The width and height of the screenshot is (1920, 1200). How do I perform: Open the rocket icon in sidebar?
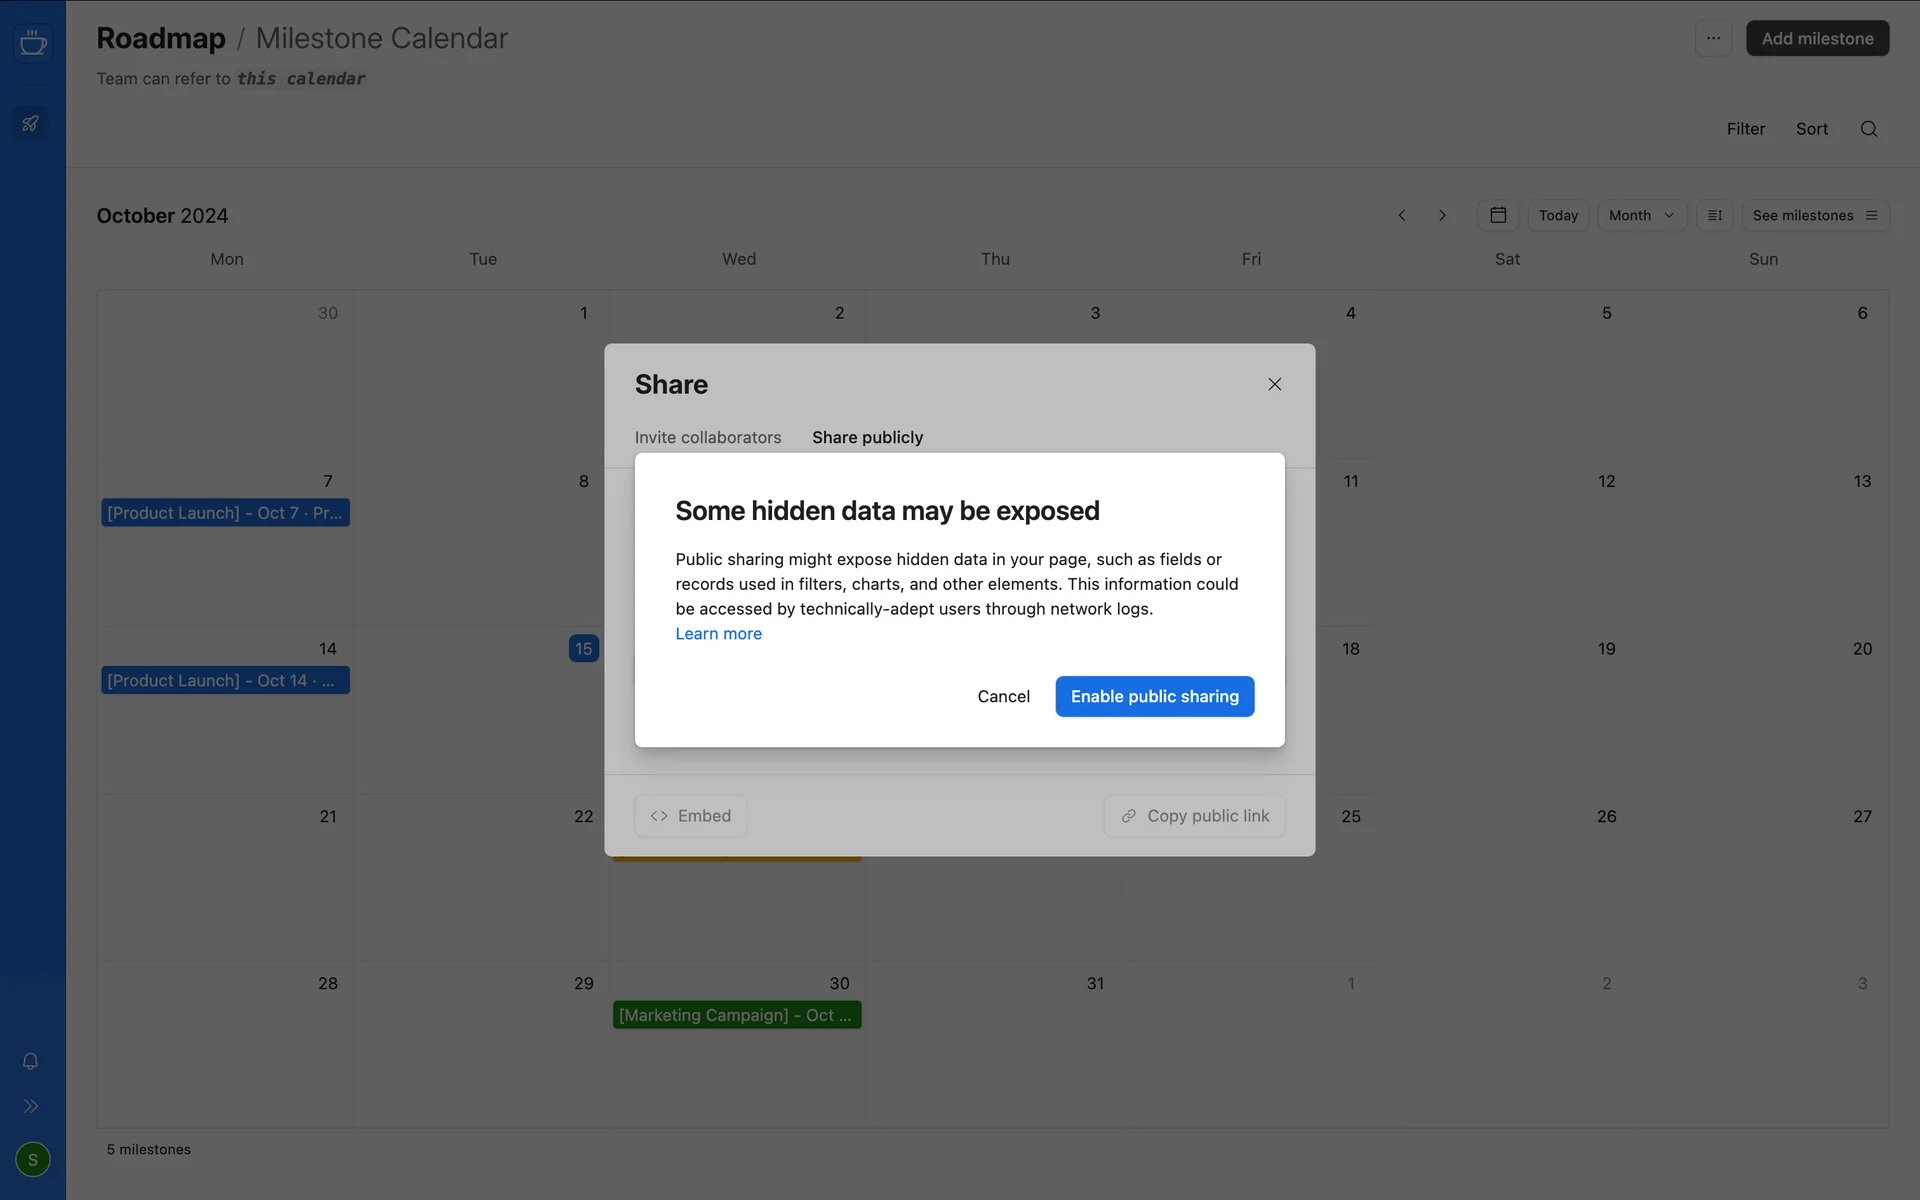point(31,124)
